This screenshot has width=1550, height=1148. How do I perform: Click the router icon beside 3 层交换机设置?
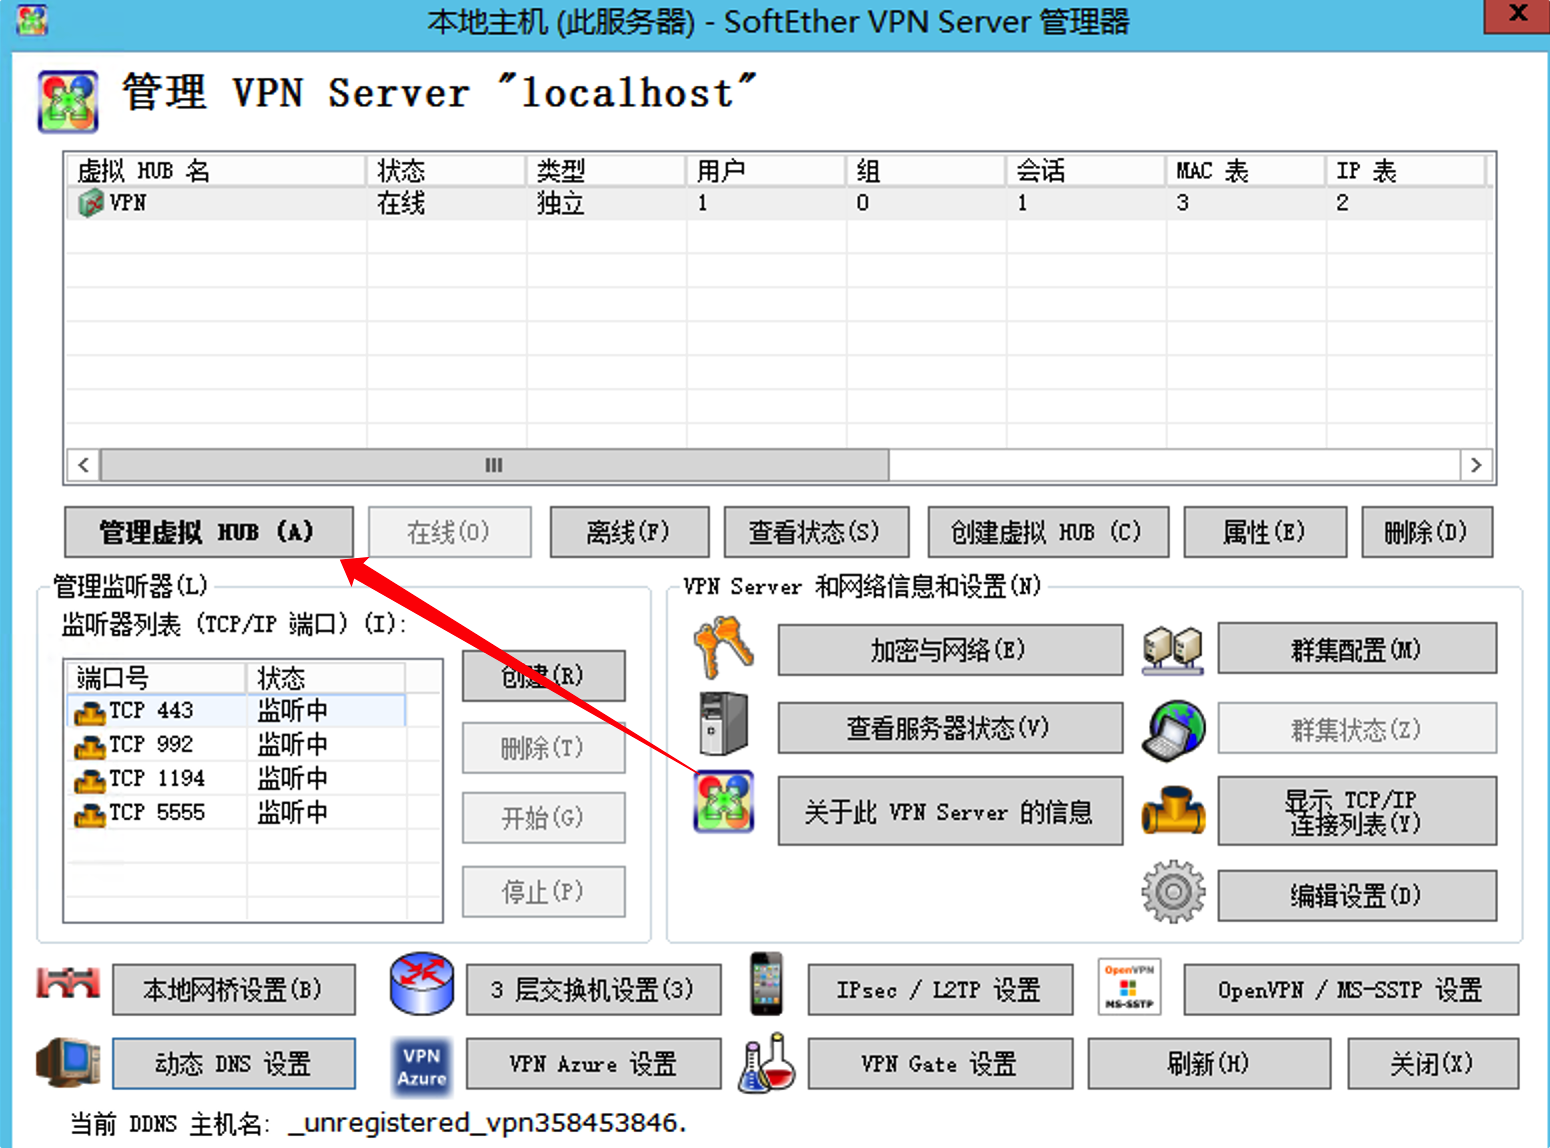coord(422,983)
